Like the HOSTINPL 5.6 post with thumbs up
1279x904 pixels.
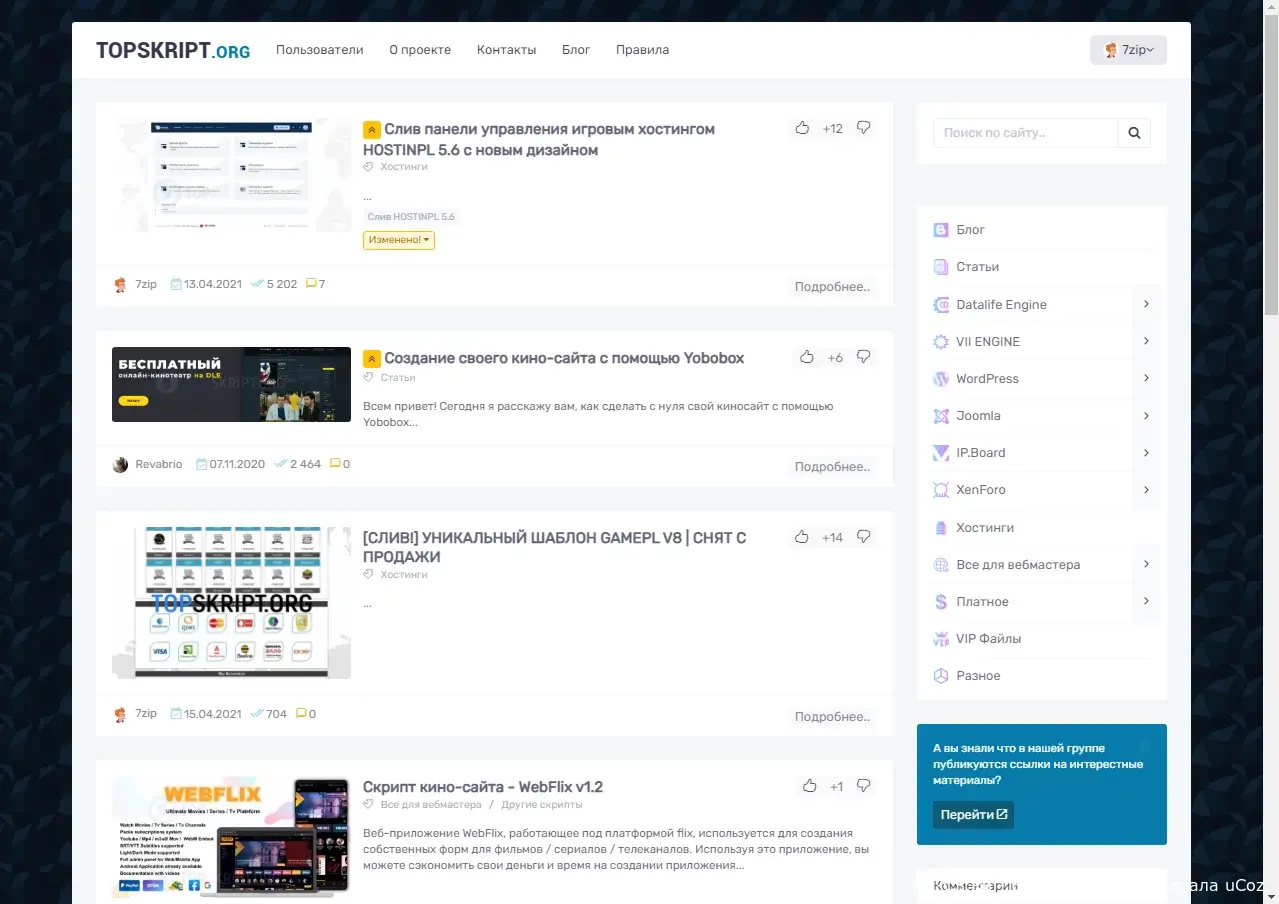tap(802, 128)
